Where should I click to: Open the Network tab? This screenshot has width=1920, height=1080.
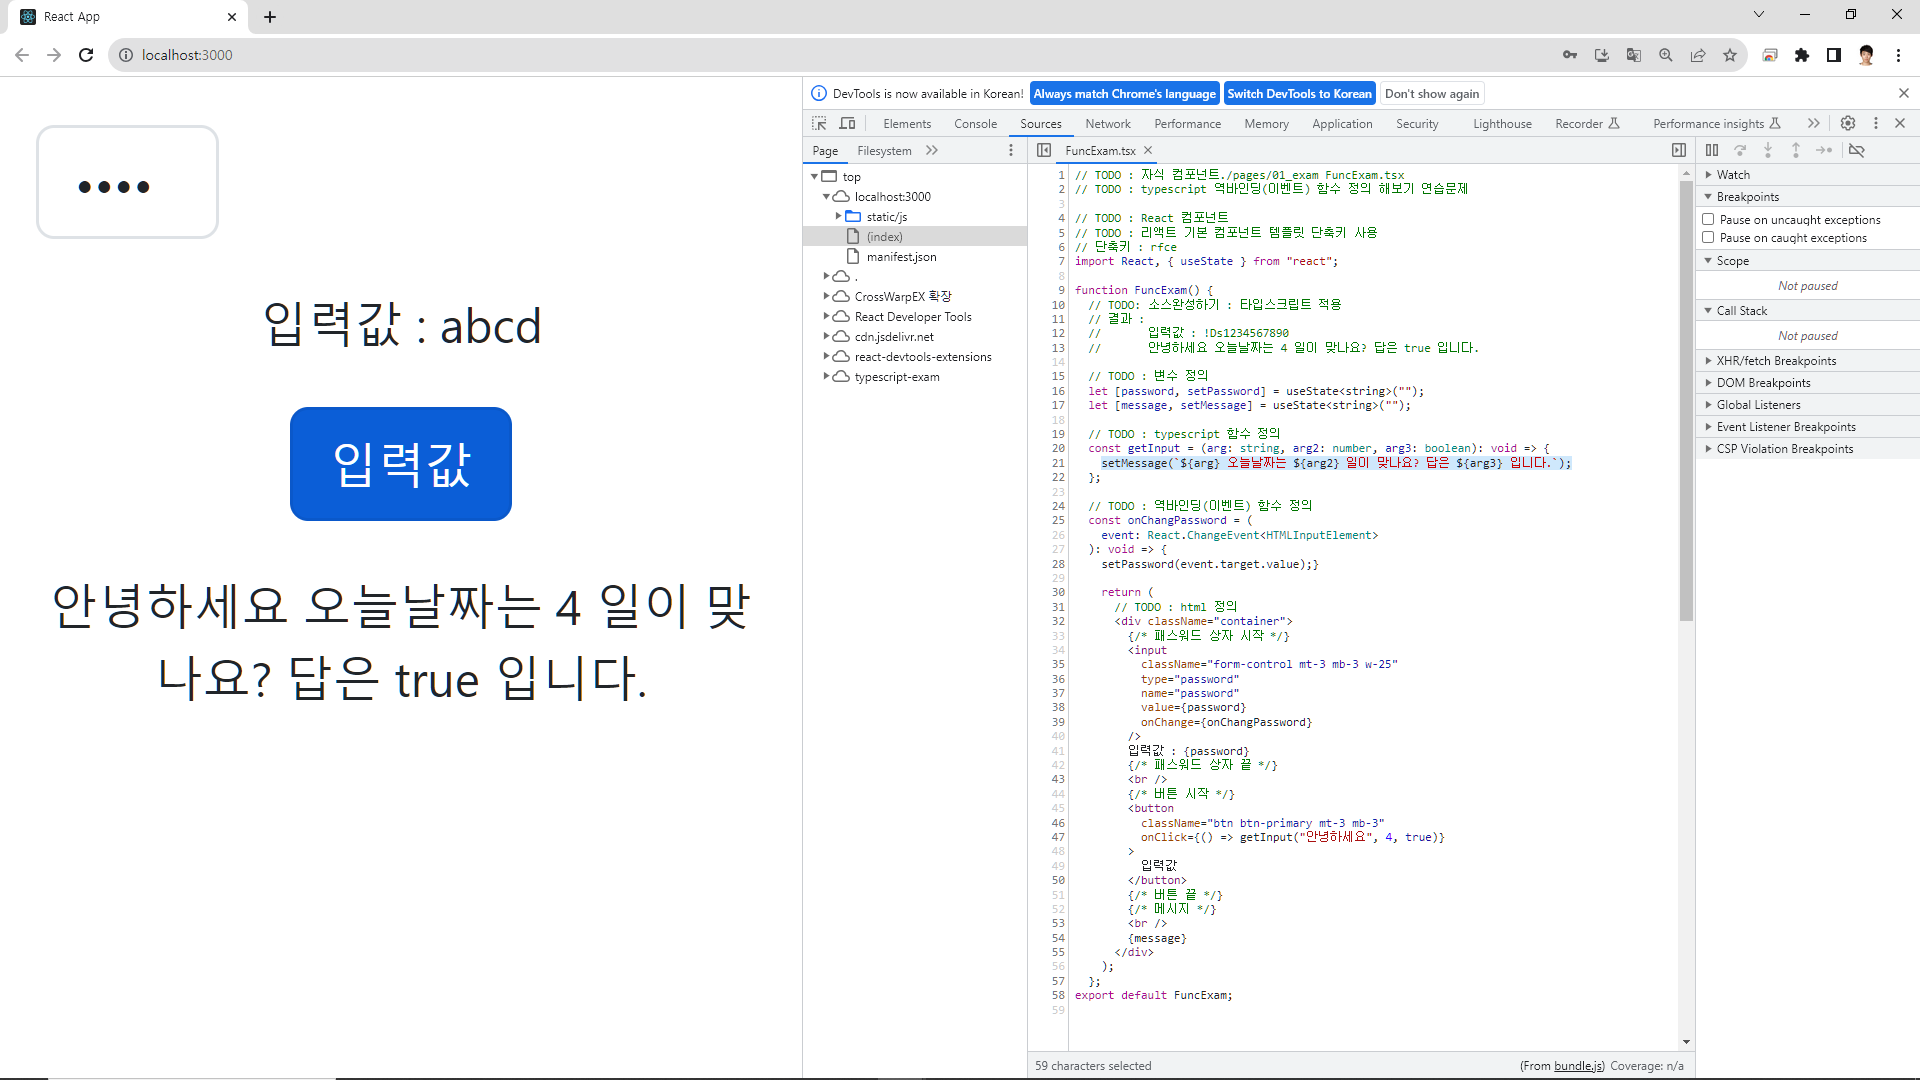tap(1108, 124)
